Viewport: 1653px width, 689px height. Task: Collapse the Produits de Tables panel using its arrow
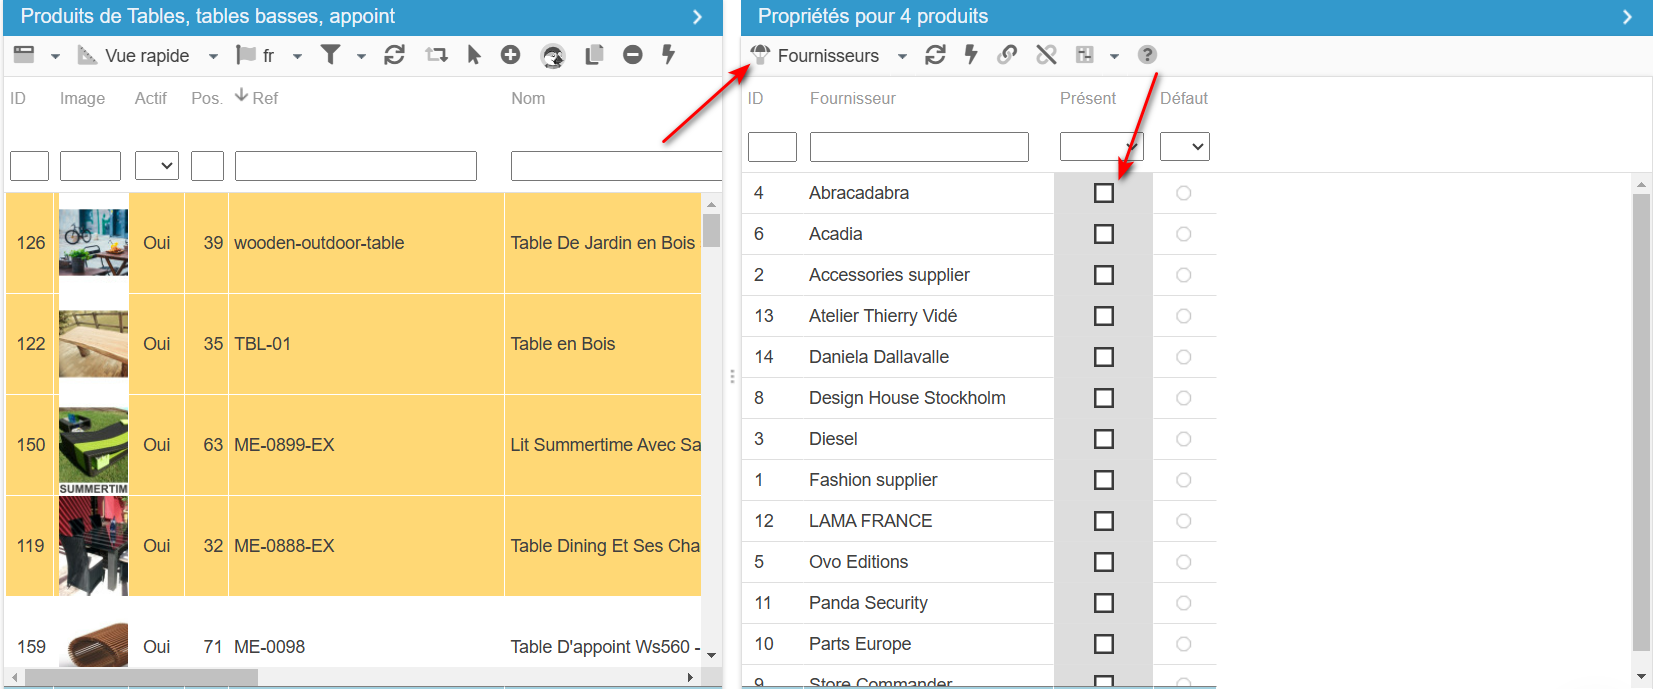697,17
